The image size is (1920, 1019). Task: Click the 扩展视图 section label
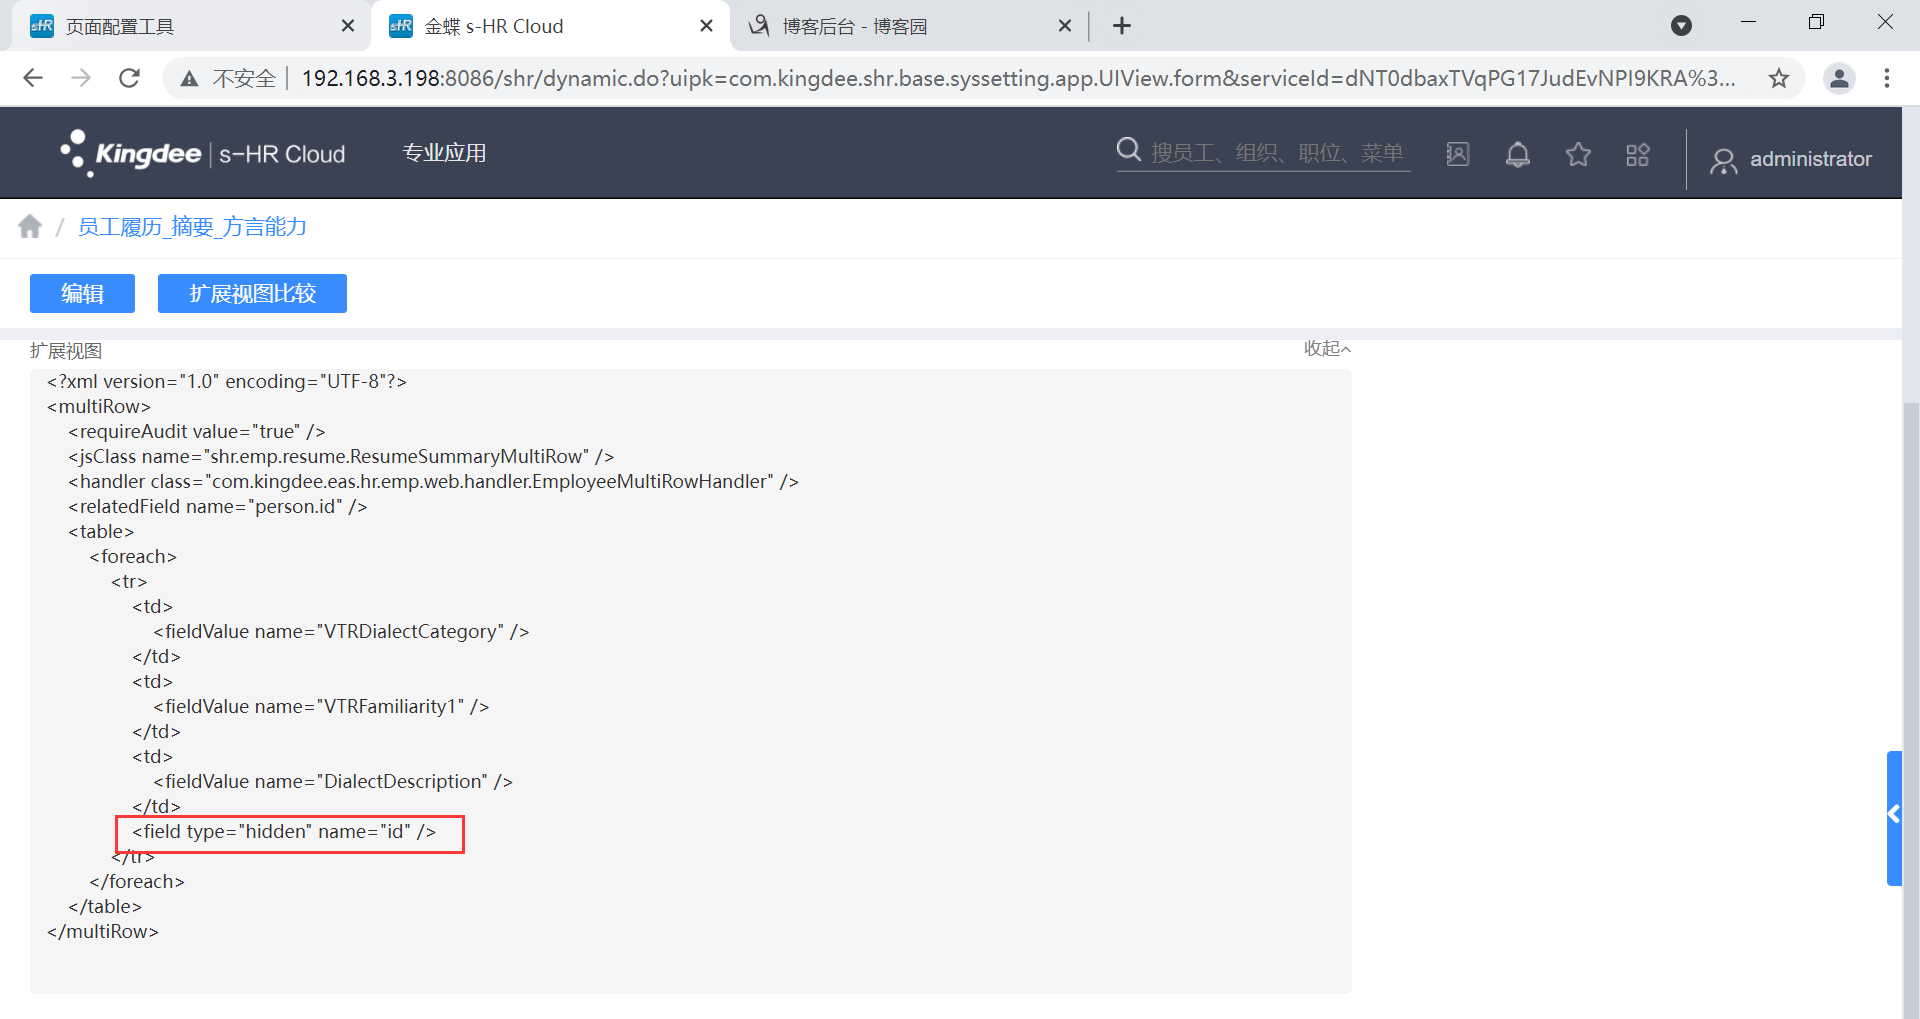[66, 351]
